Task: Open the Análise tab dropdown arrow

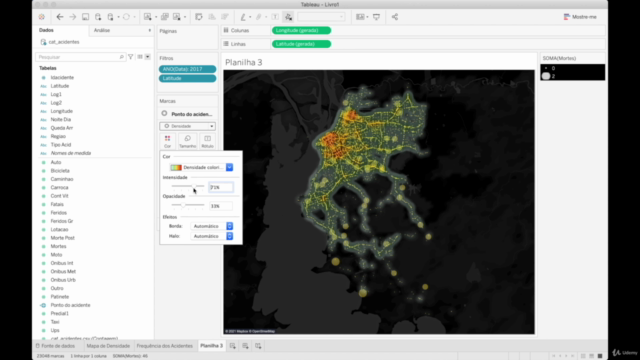Action: 149,30
